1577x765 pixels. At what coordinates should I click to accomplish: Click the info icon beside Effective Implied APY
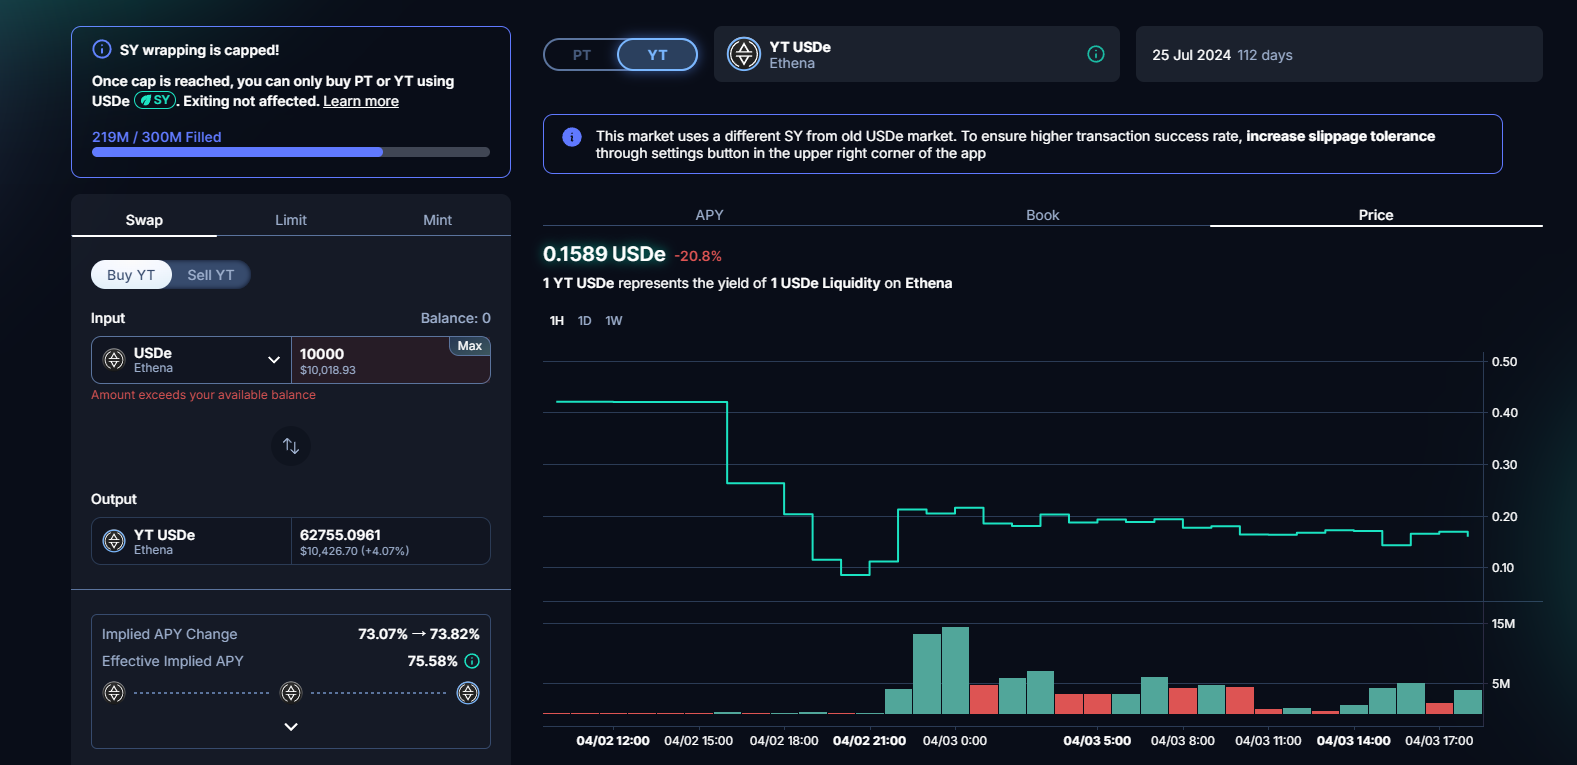(473, 661)
